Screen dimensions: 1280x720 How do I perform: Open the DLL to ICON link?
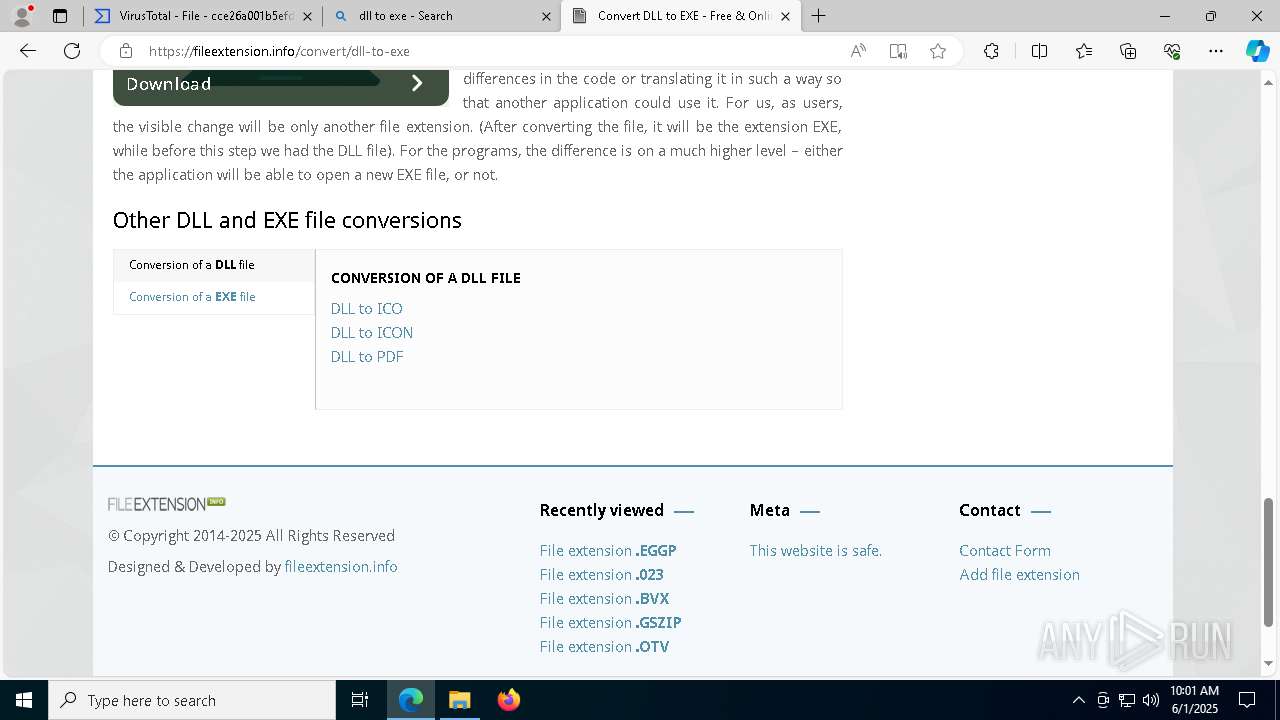coord(372,333)
